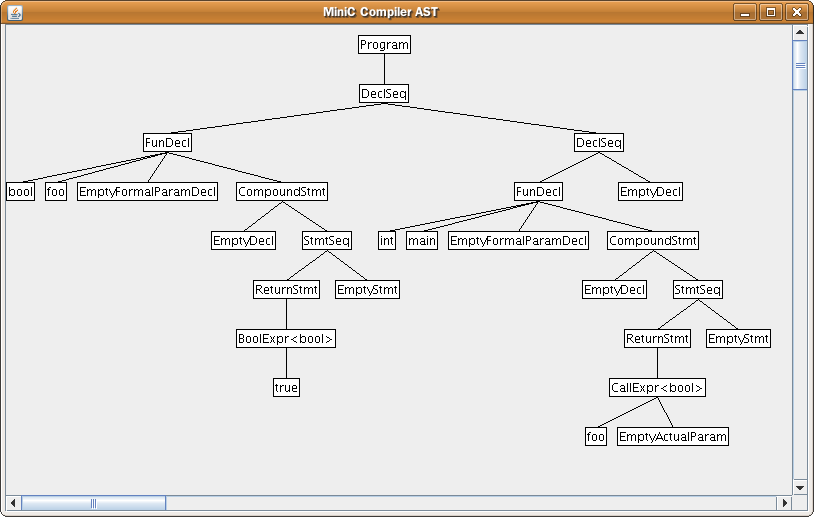This screenshot has height=517, width=814.
Task: Click the vertical scrollbar up arrow
Action: point(800,32)
